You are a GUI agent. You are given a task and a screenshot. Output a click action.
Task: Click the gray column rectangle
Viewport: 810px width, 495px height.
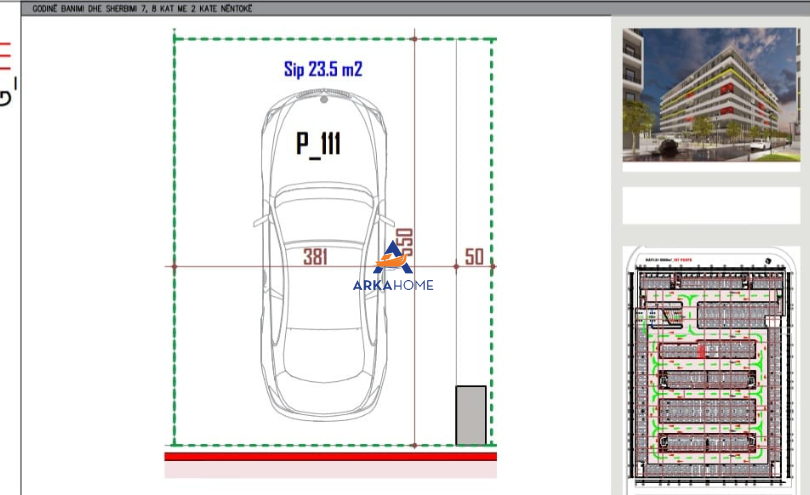pyautogui.click(x=471, y=415)
